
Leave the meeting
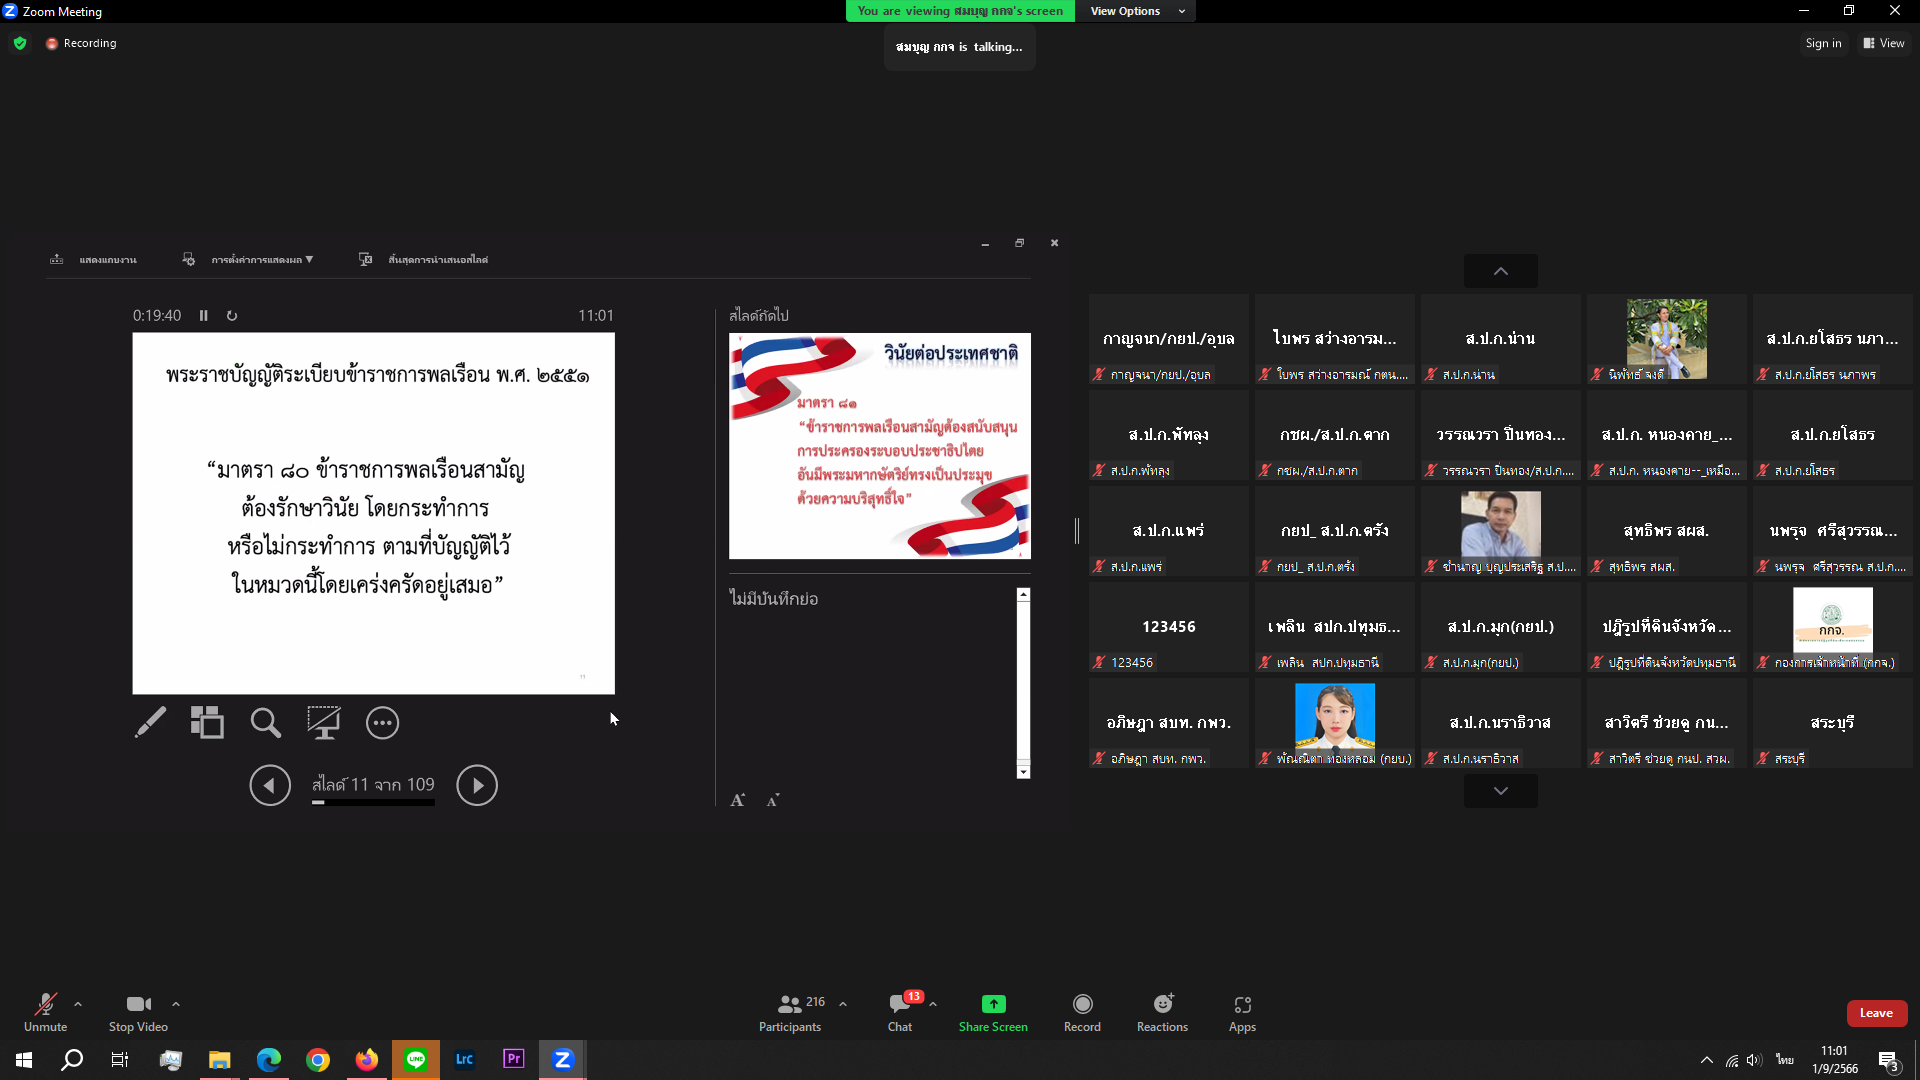coord(1876,1013)
